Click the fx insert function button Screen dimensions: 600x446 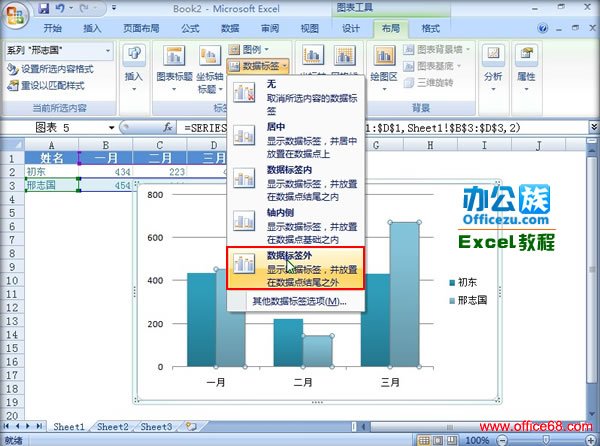point(168,127)
